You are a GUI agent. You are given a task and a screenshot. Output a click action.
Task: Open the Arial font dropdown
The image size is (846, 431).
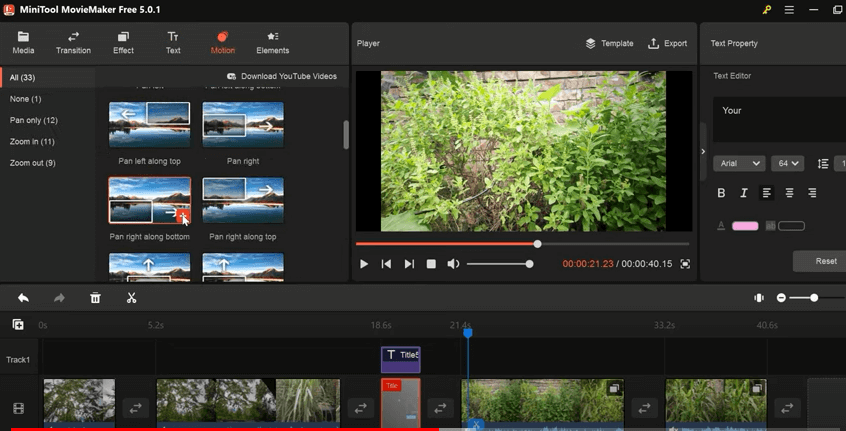click(739, 163)
